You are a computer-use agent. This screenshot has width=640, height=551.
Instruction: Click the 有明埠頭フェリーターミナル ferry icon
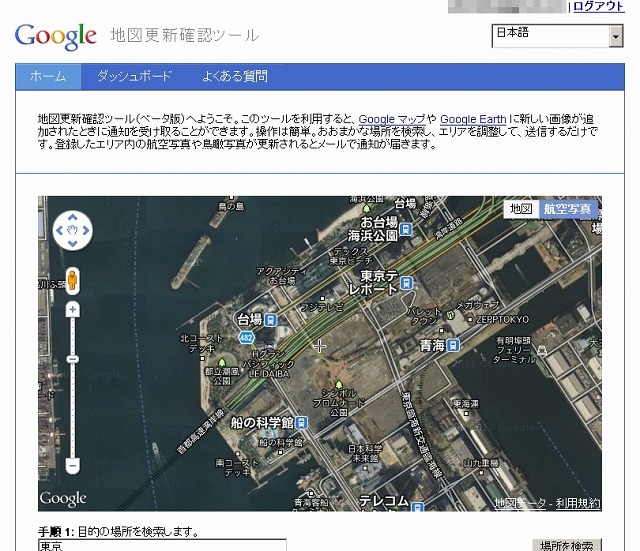[542, 351]
